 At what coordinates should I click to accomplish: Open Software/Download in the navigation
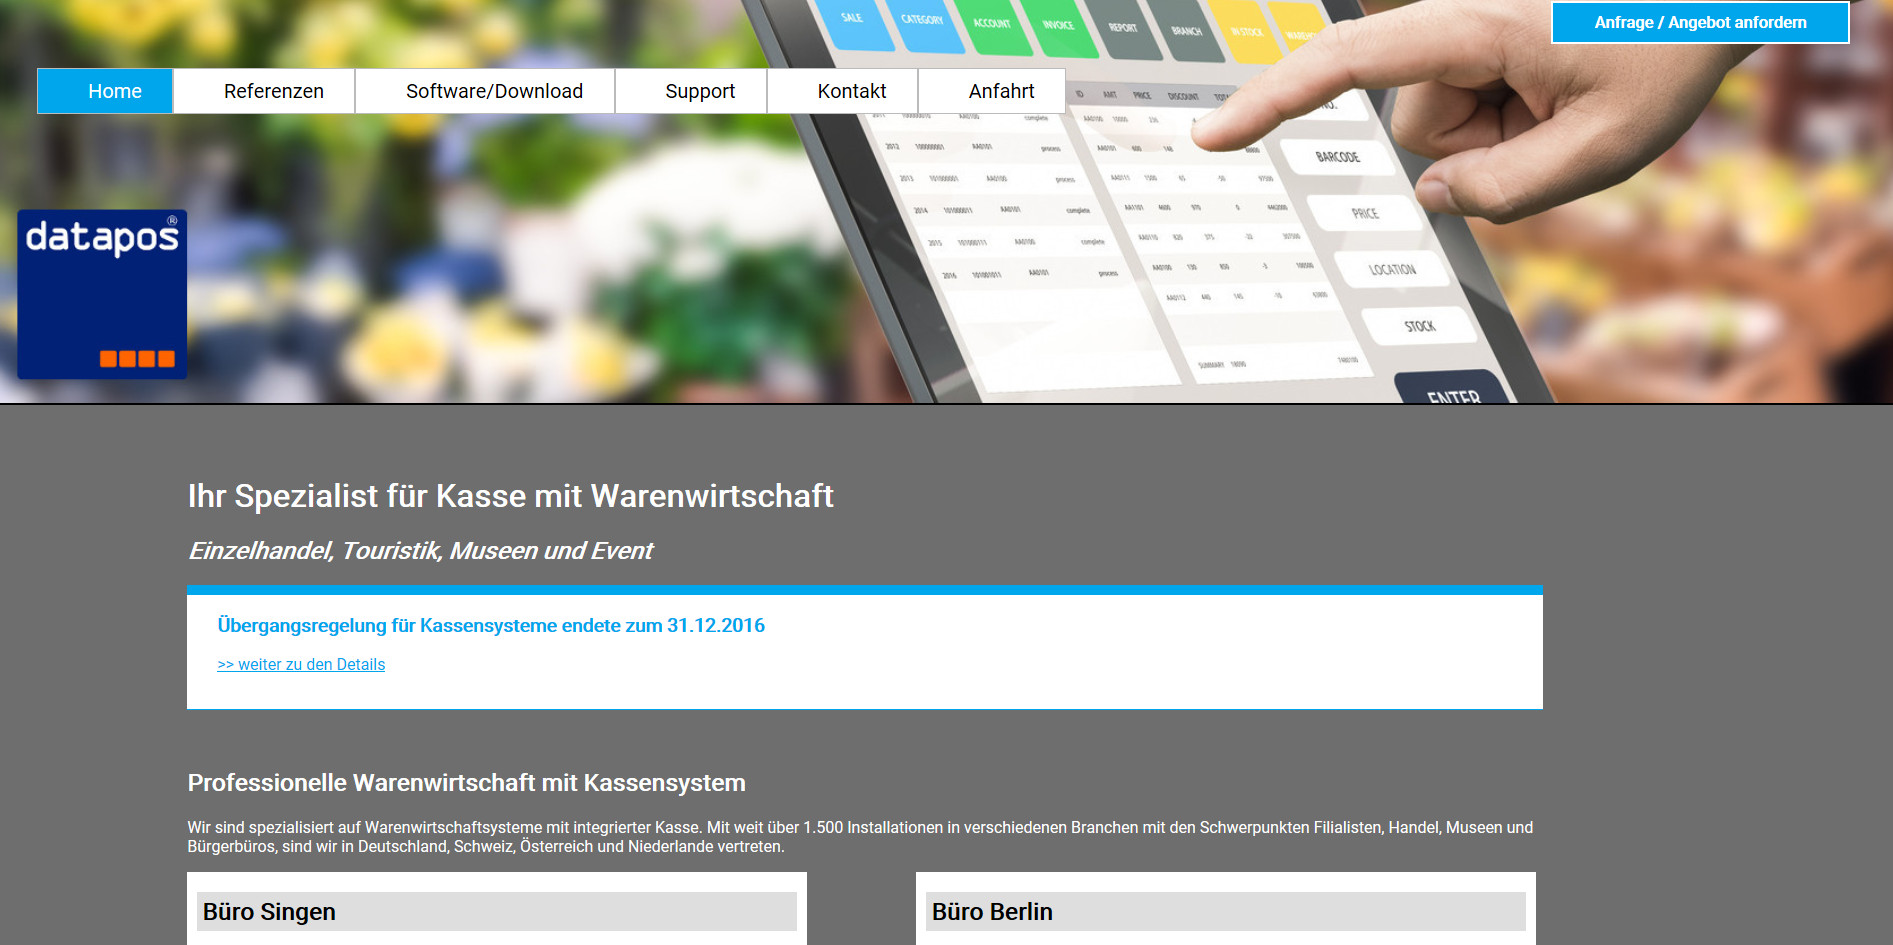(x=494, y=91)
